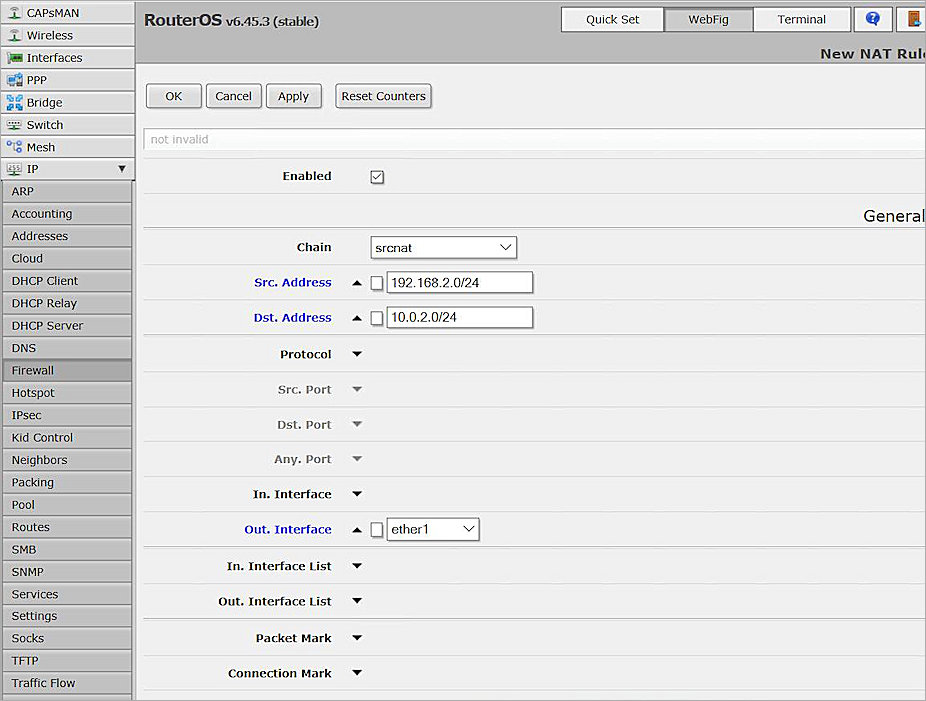926x701 pixels.
Task: Apply the NAT rule changes
Action: click(293, 96)
